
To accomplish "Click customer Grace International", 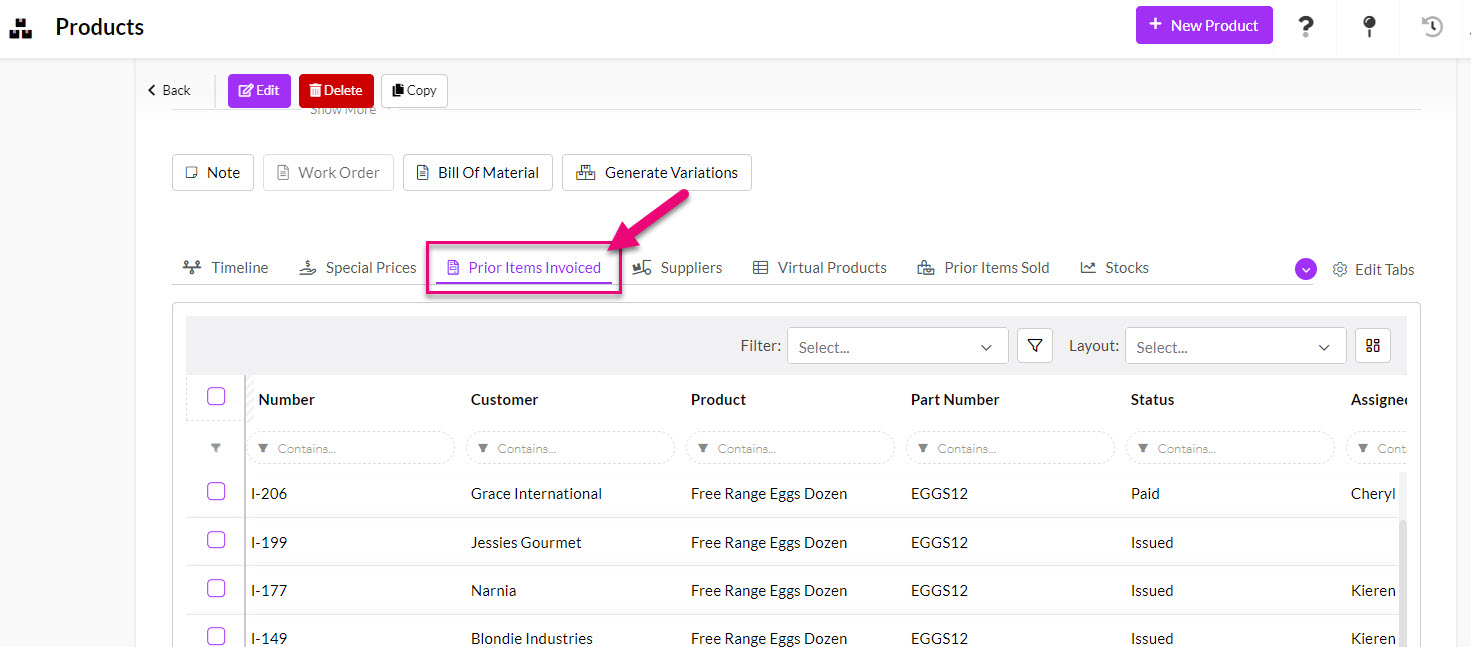I will point(536,493).
